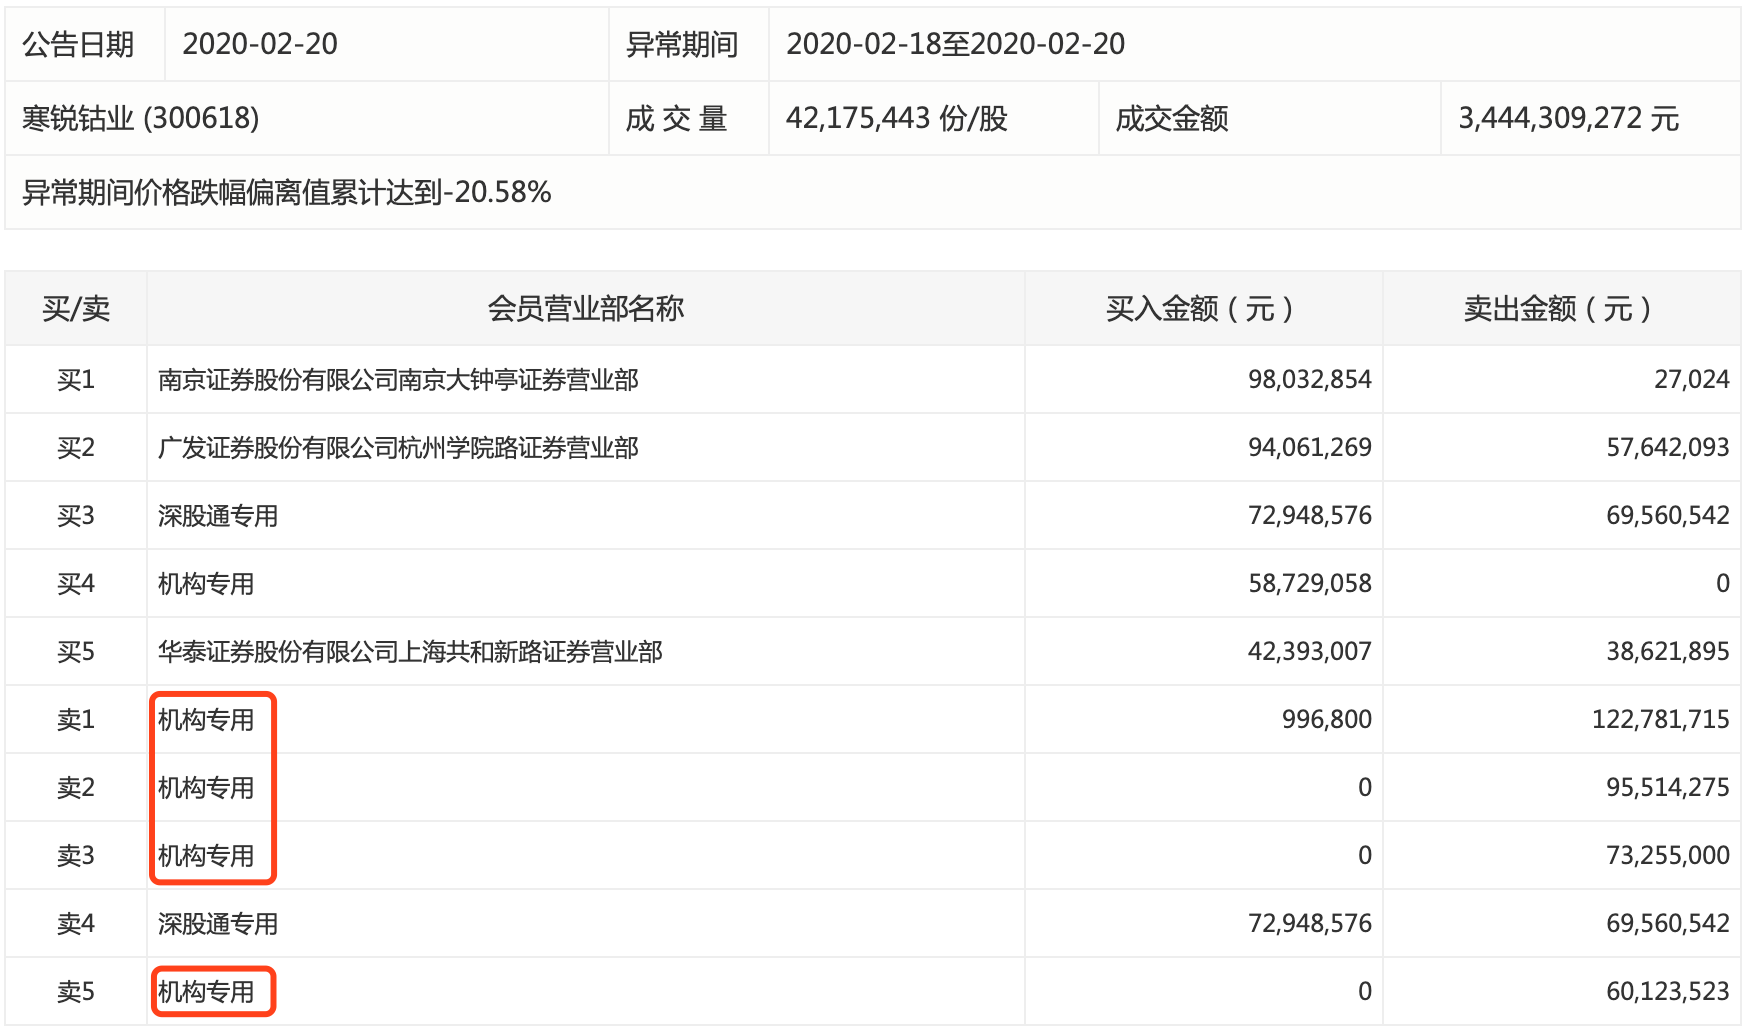This screenshot has height=1034, width=1752.
Task: Select the -20.58% deviation description line
Action: pyautogui.click(x=287, y=192)
